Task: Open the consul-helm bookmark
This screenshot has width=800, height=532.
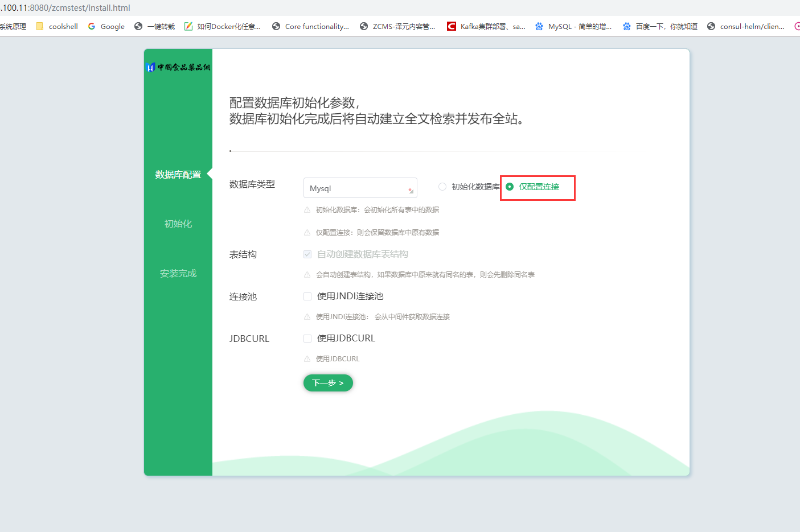Action: pyautogui.click(x=746, y=27)
